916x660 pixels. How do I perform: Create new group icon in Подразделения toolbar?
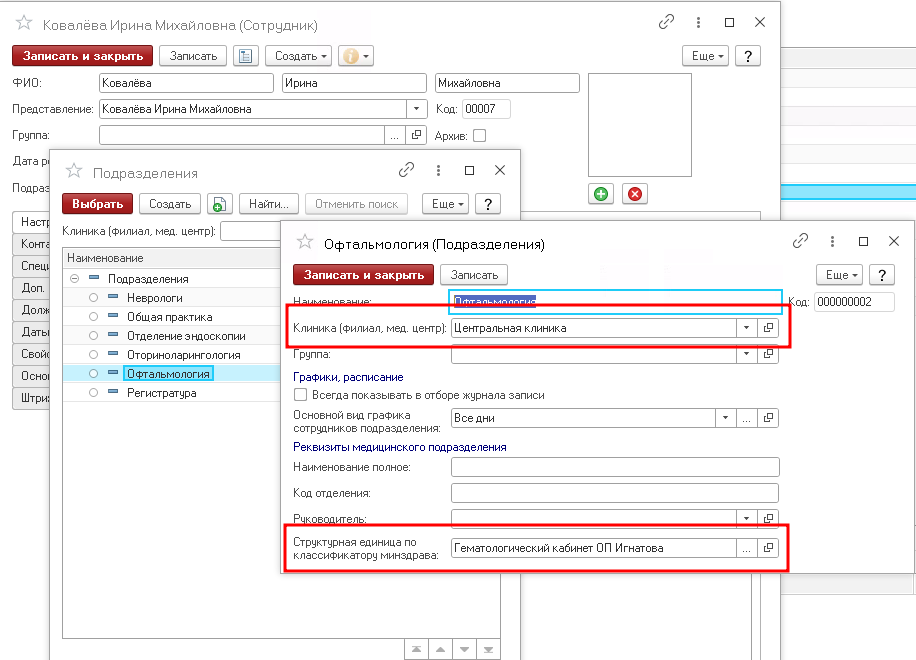coord(220,204)
